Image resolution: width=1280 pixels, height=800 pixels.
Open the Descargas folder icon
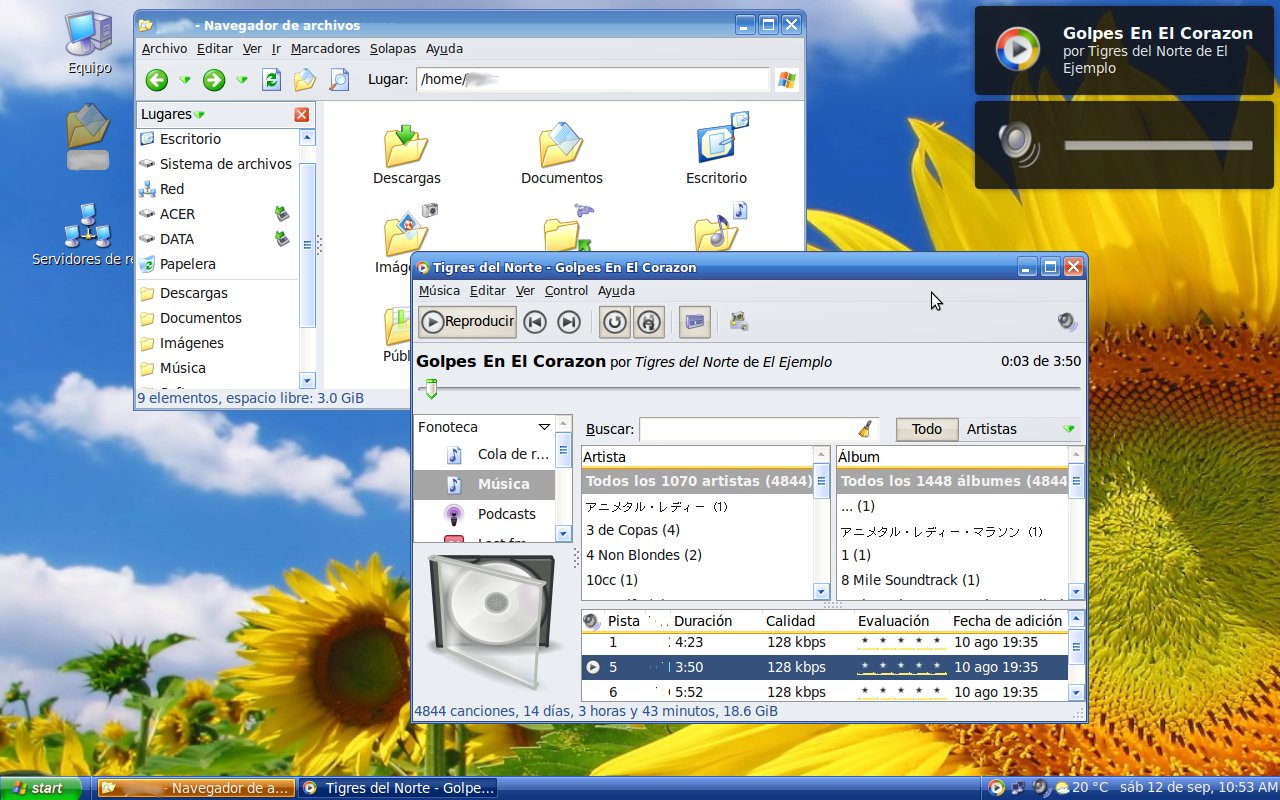tap(407, 155)
